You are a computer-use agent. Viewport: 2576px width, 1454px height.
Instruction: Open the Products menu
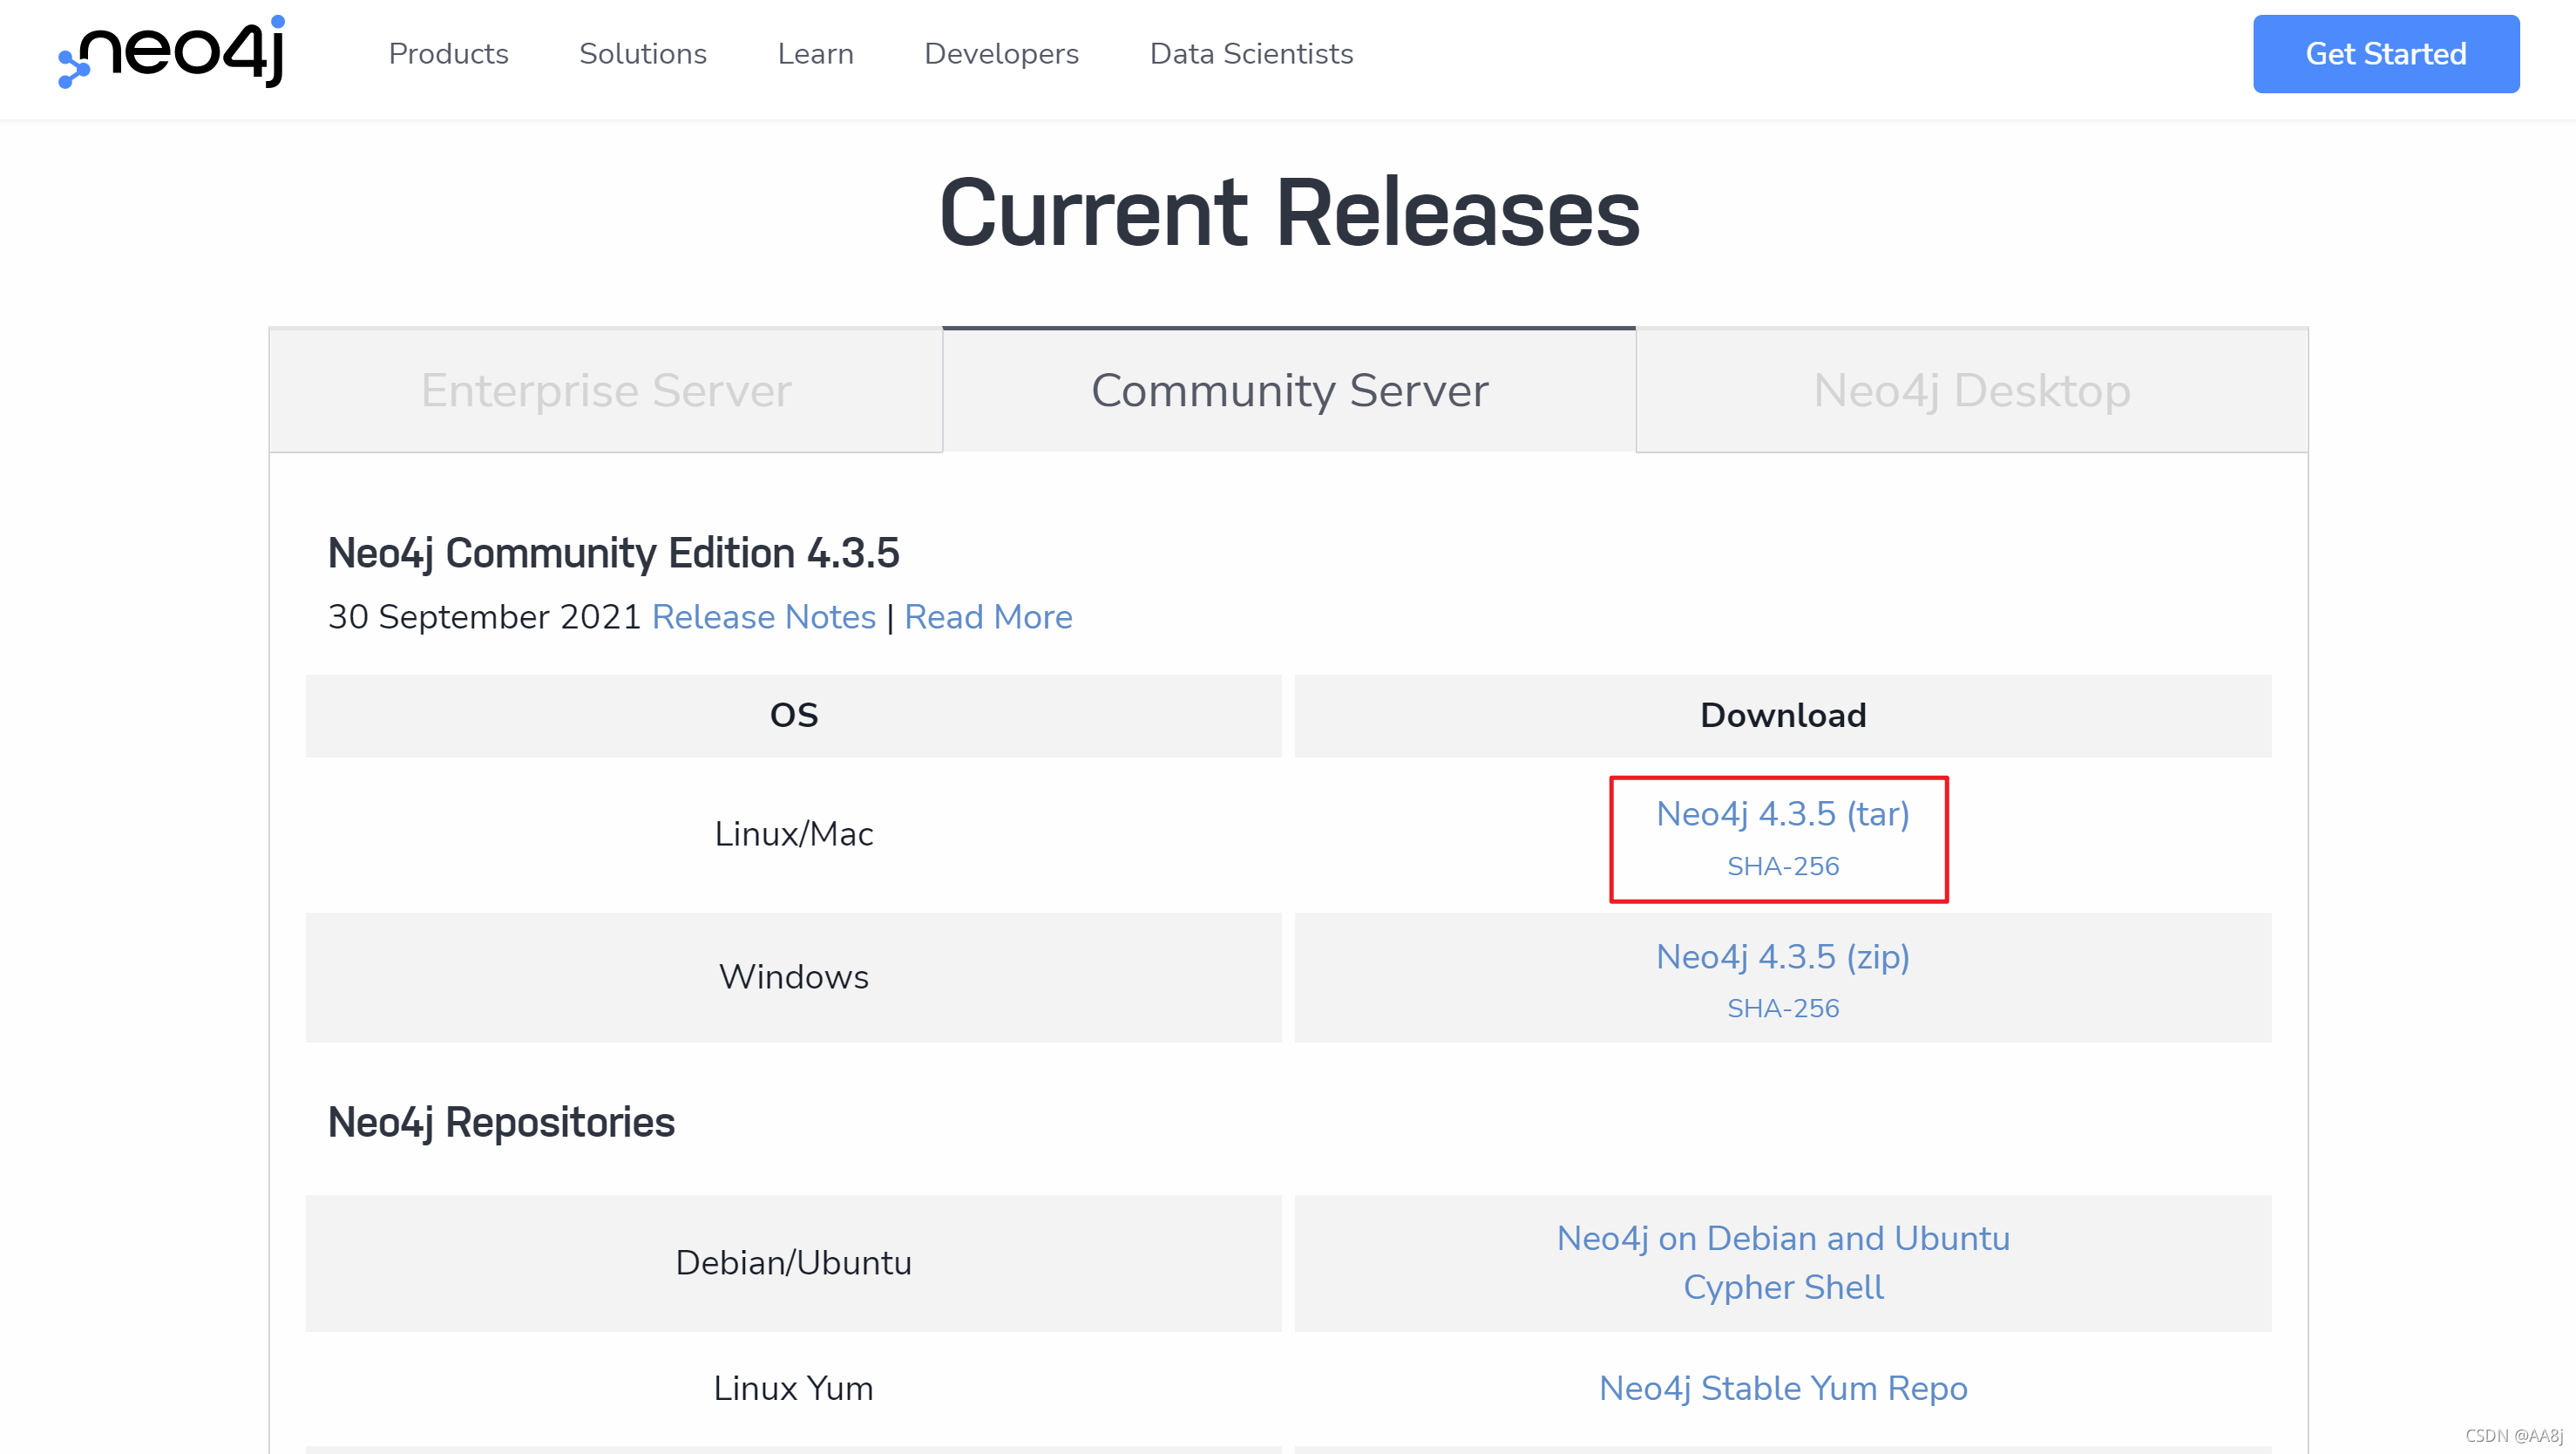pyautogui.click(x=448, y=54)
